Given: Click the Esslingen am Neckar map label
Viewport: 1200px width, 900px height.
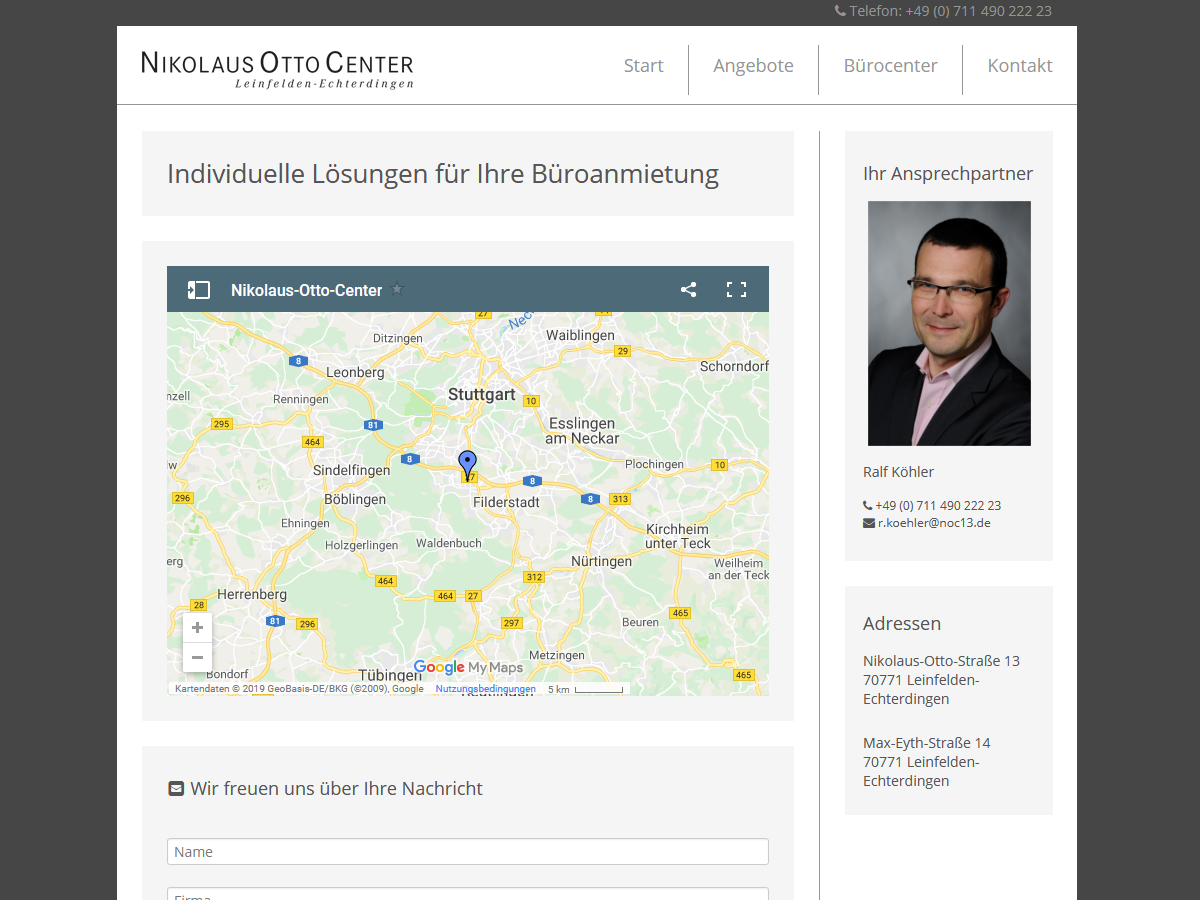Looking at the screenshot, I should (582, 431).
